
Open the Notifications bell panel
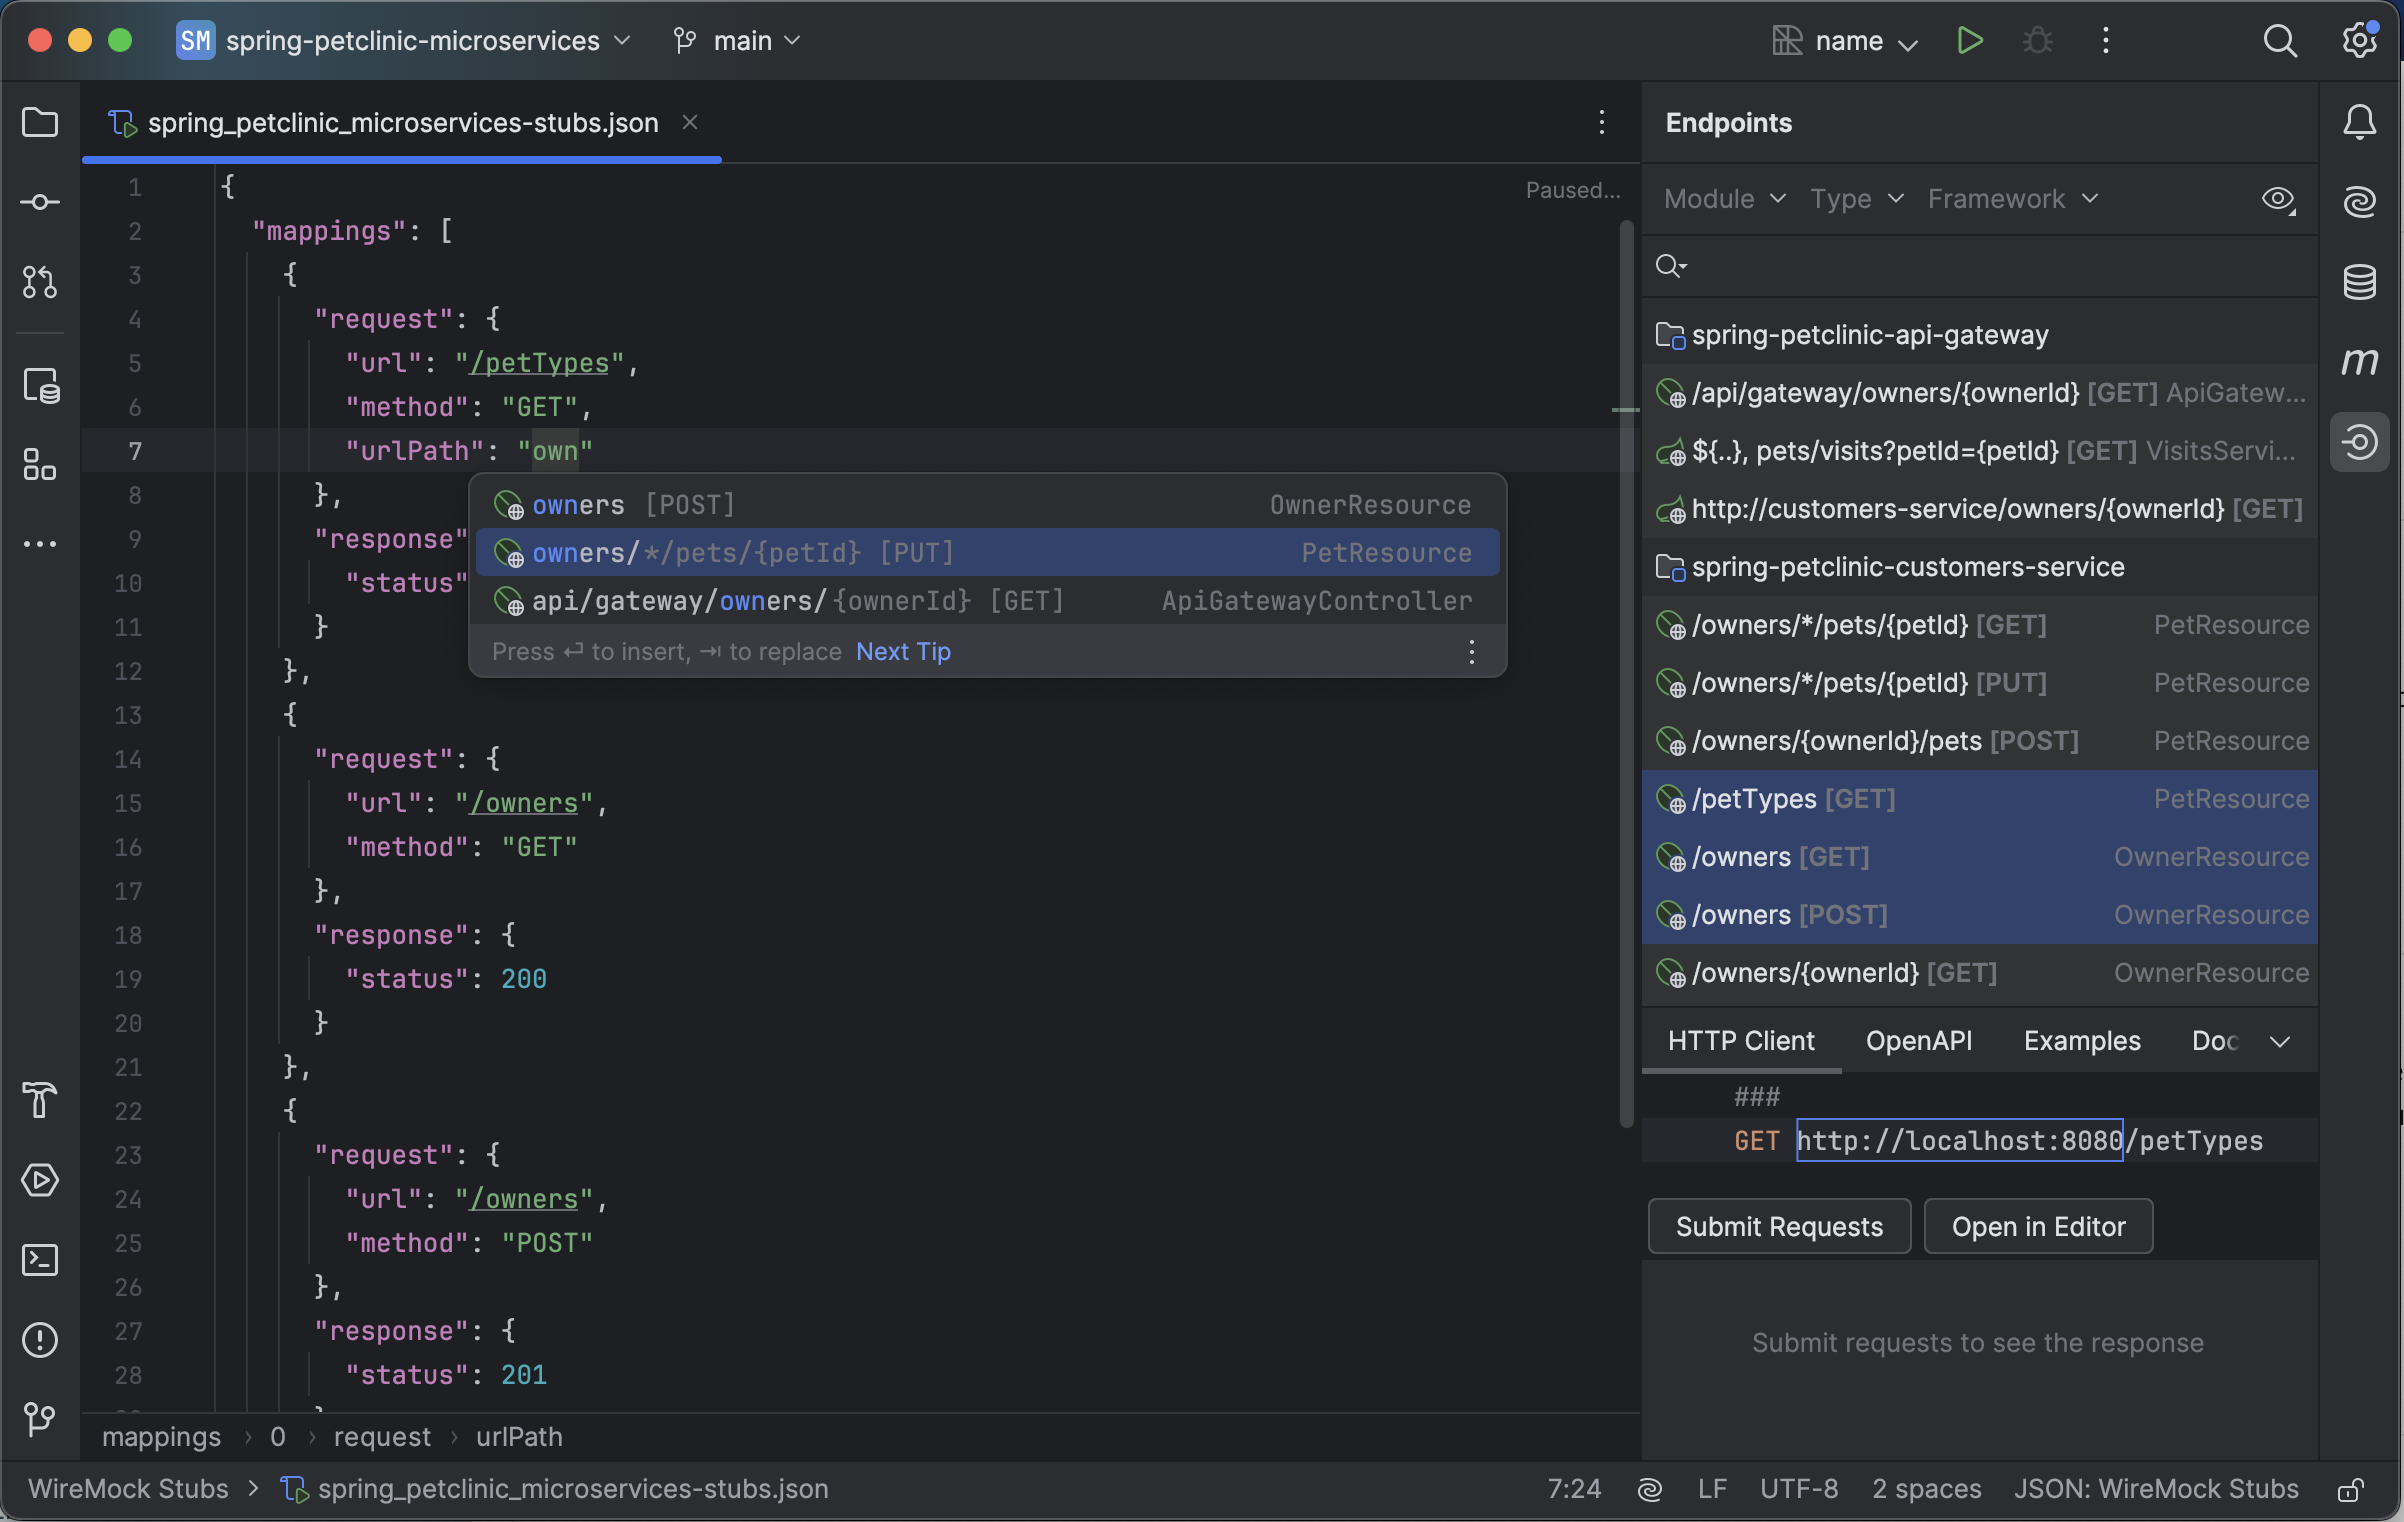(x=2360, y=122)
